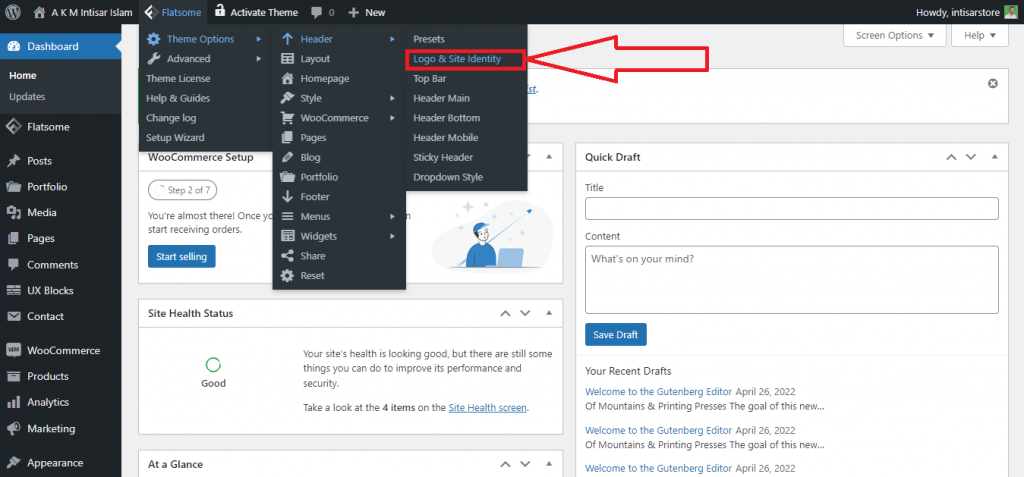Screen dimensions: 1024x477
Task: Open the Header Main menu item
Action: coord(441,98)
